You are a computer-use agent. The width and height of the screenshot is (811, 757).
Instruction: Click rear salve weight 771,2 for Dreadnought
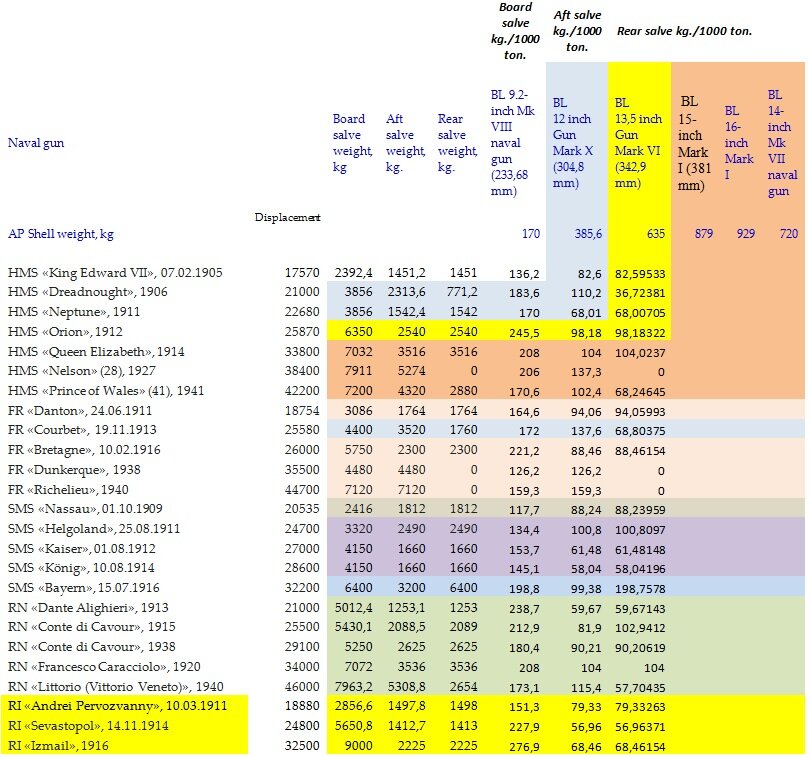[462, 292]
